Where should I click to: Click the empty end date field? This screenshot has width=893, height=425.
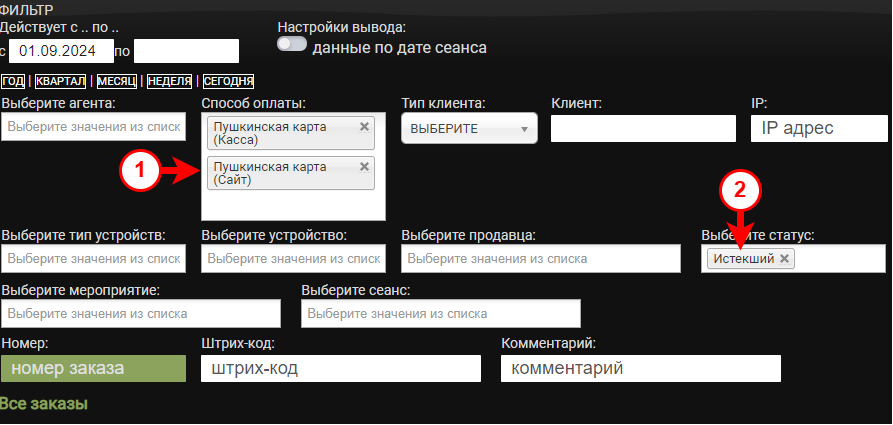pyautogui.click(x=186, y=51)
